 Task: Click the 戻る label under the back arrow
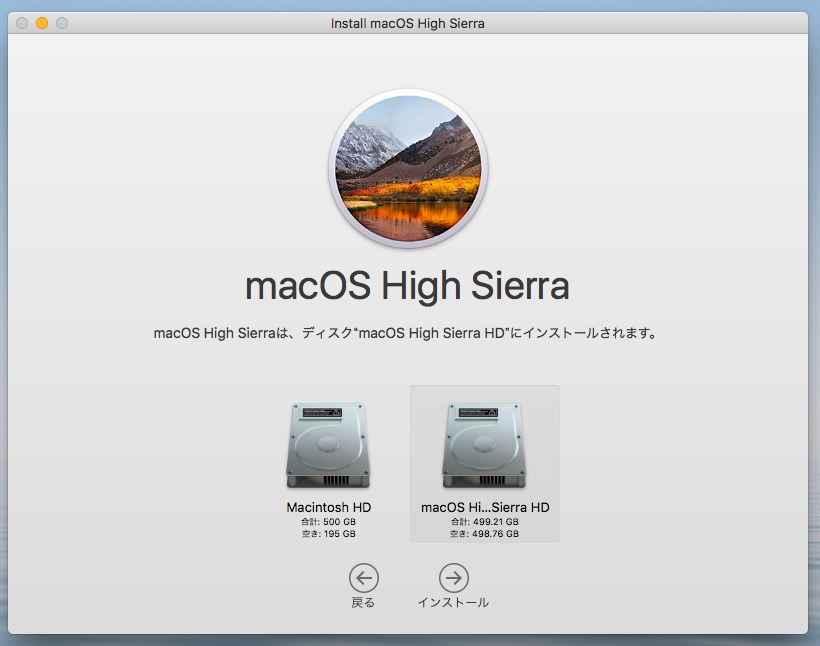click(363, 603)
